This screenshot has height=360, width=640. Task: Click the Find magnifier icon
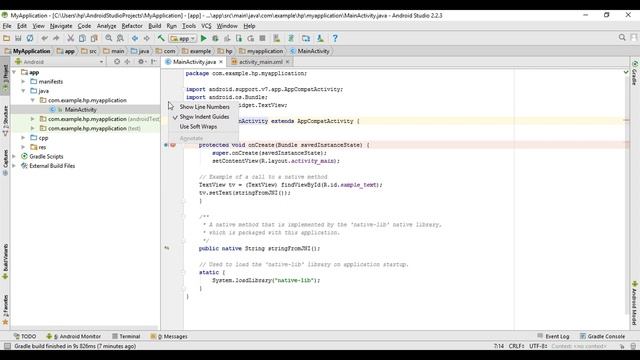(x=109, y=38)
